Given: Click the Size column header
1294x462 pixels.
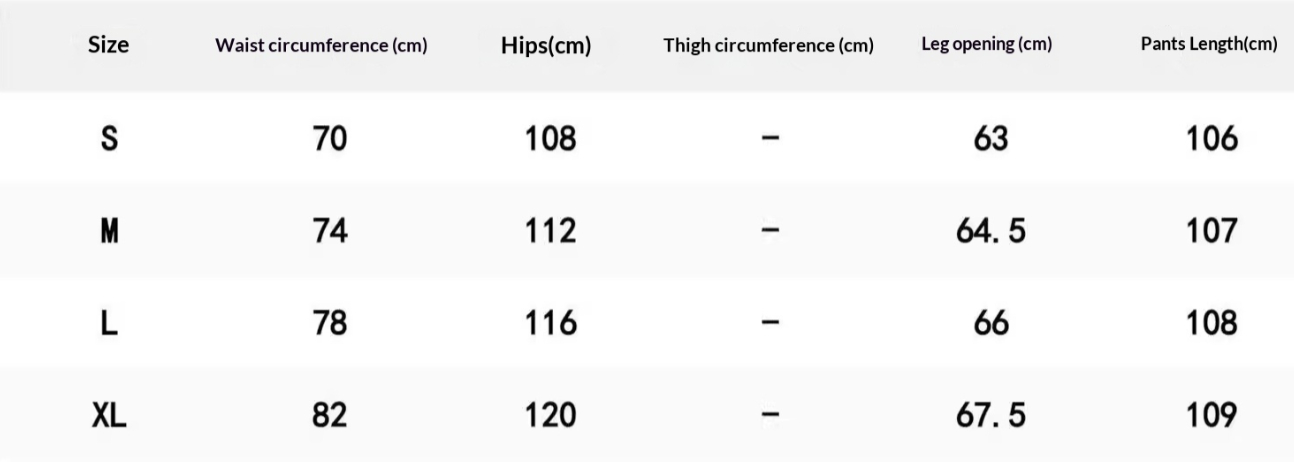Looking at the screenshot, I should pos(108,45).
